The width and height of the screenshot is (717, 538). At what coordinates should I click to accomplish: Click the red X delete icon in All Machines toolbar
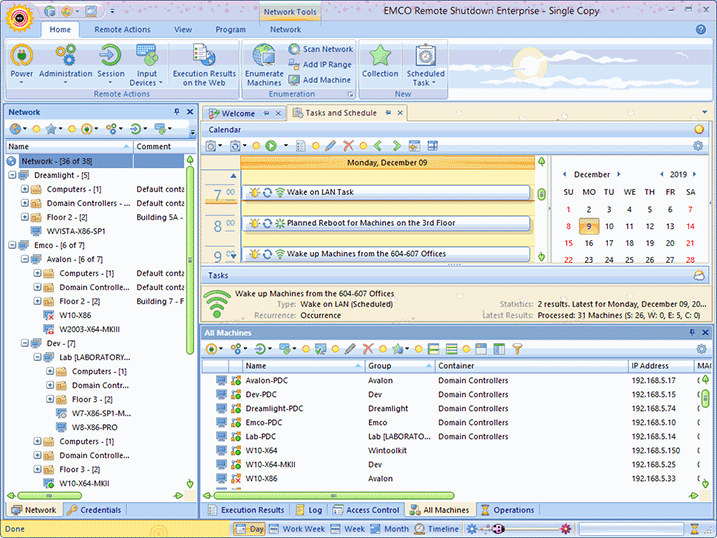(x=368, y=349)
